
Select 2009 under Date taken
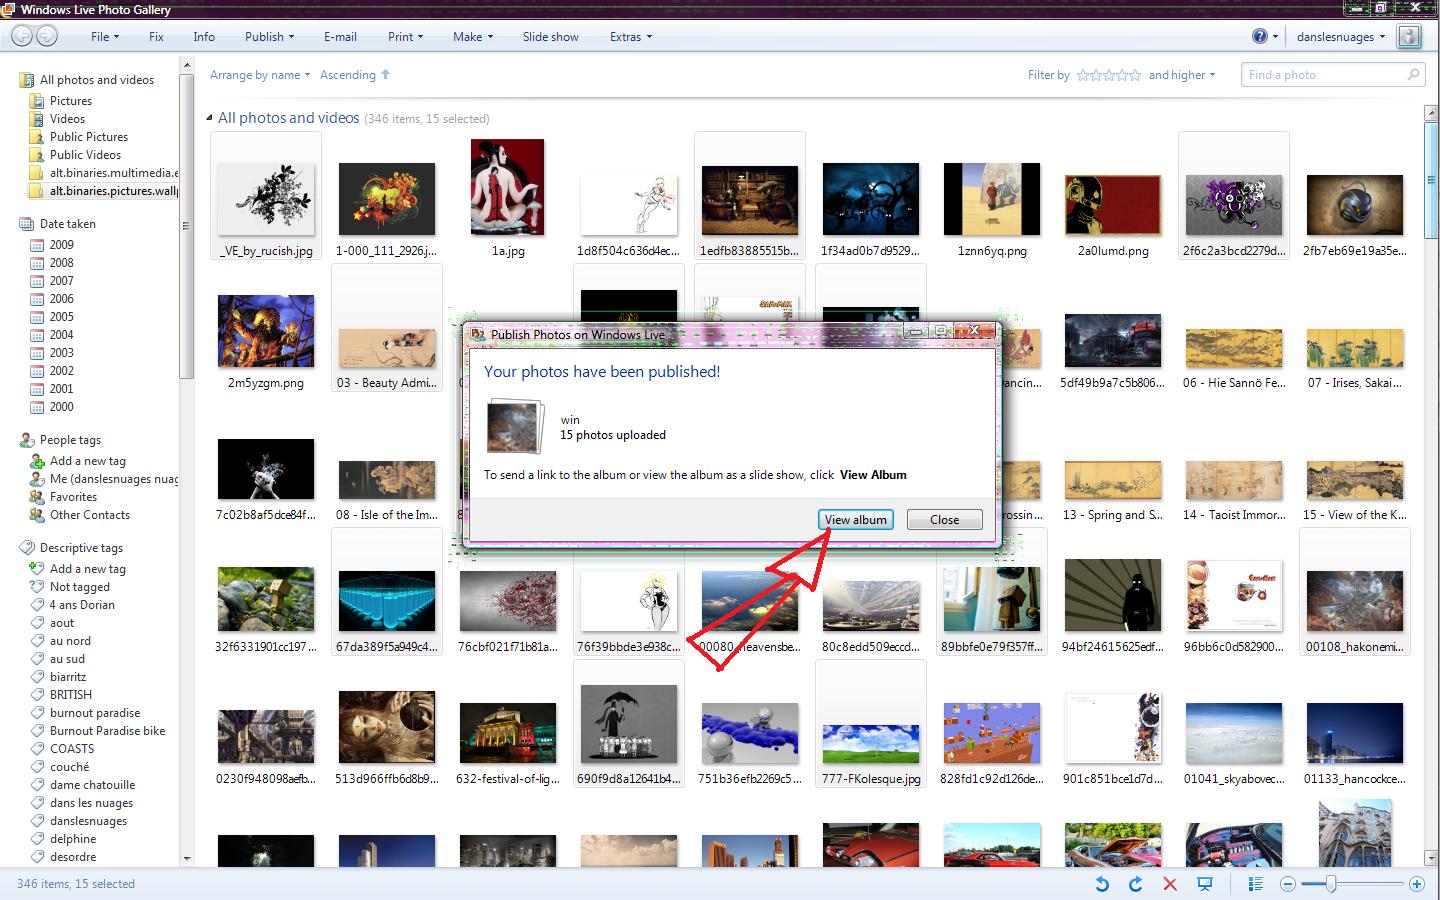point(61,245)
